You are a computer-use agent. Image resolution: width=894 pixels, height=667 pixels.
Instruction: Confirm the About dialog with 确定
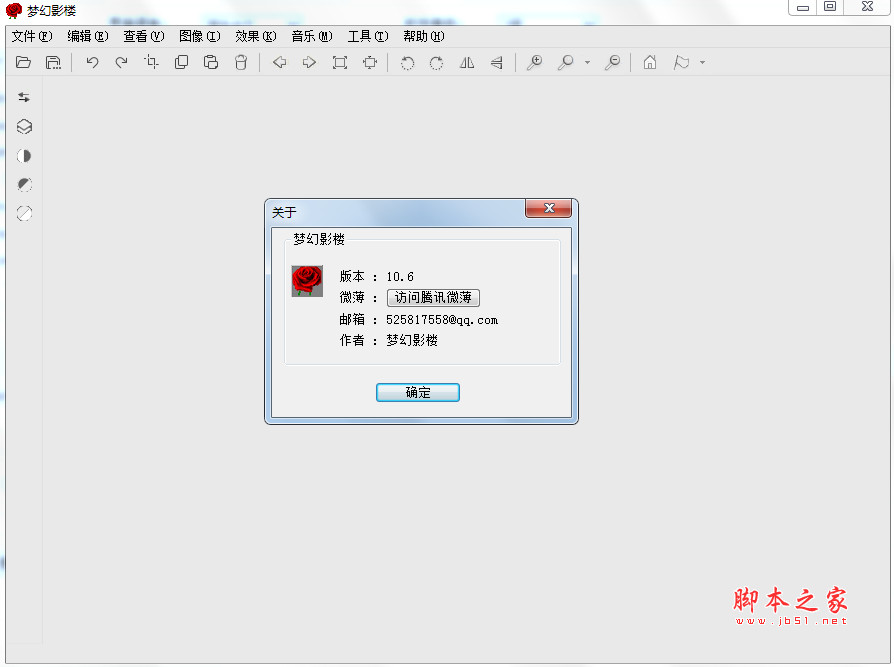click(x=418, y=392)
